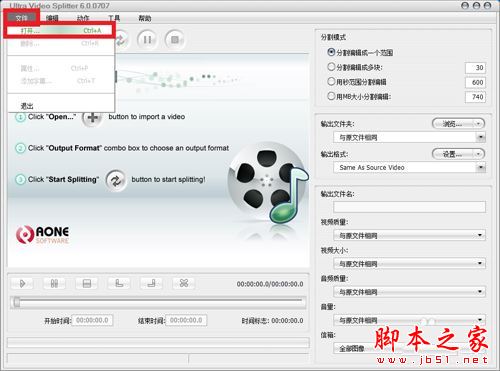Click the 设置... button for the output format
Viewport: 500px width, 371px height.
(453, 154)
